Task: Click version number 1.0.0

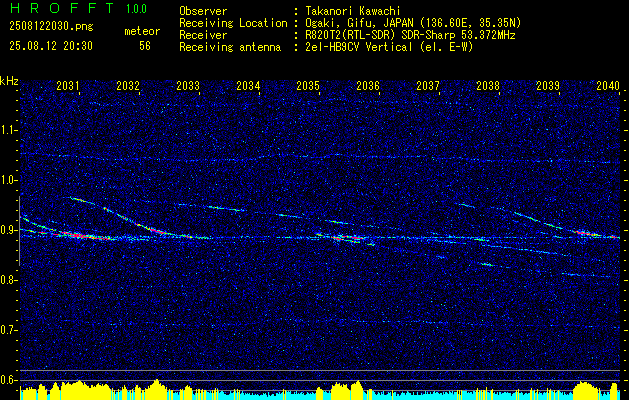Action: [x=136, y=8]
